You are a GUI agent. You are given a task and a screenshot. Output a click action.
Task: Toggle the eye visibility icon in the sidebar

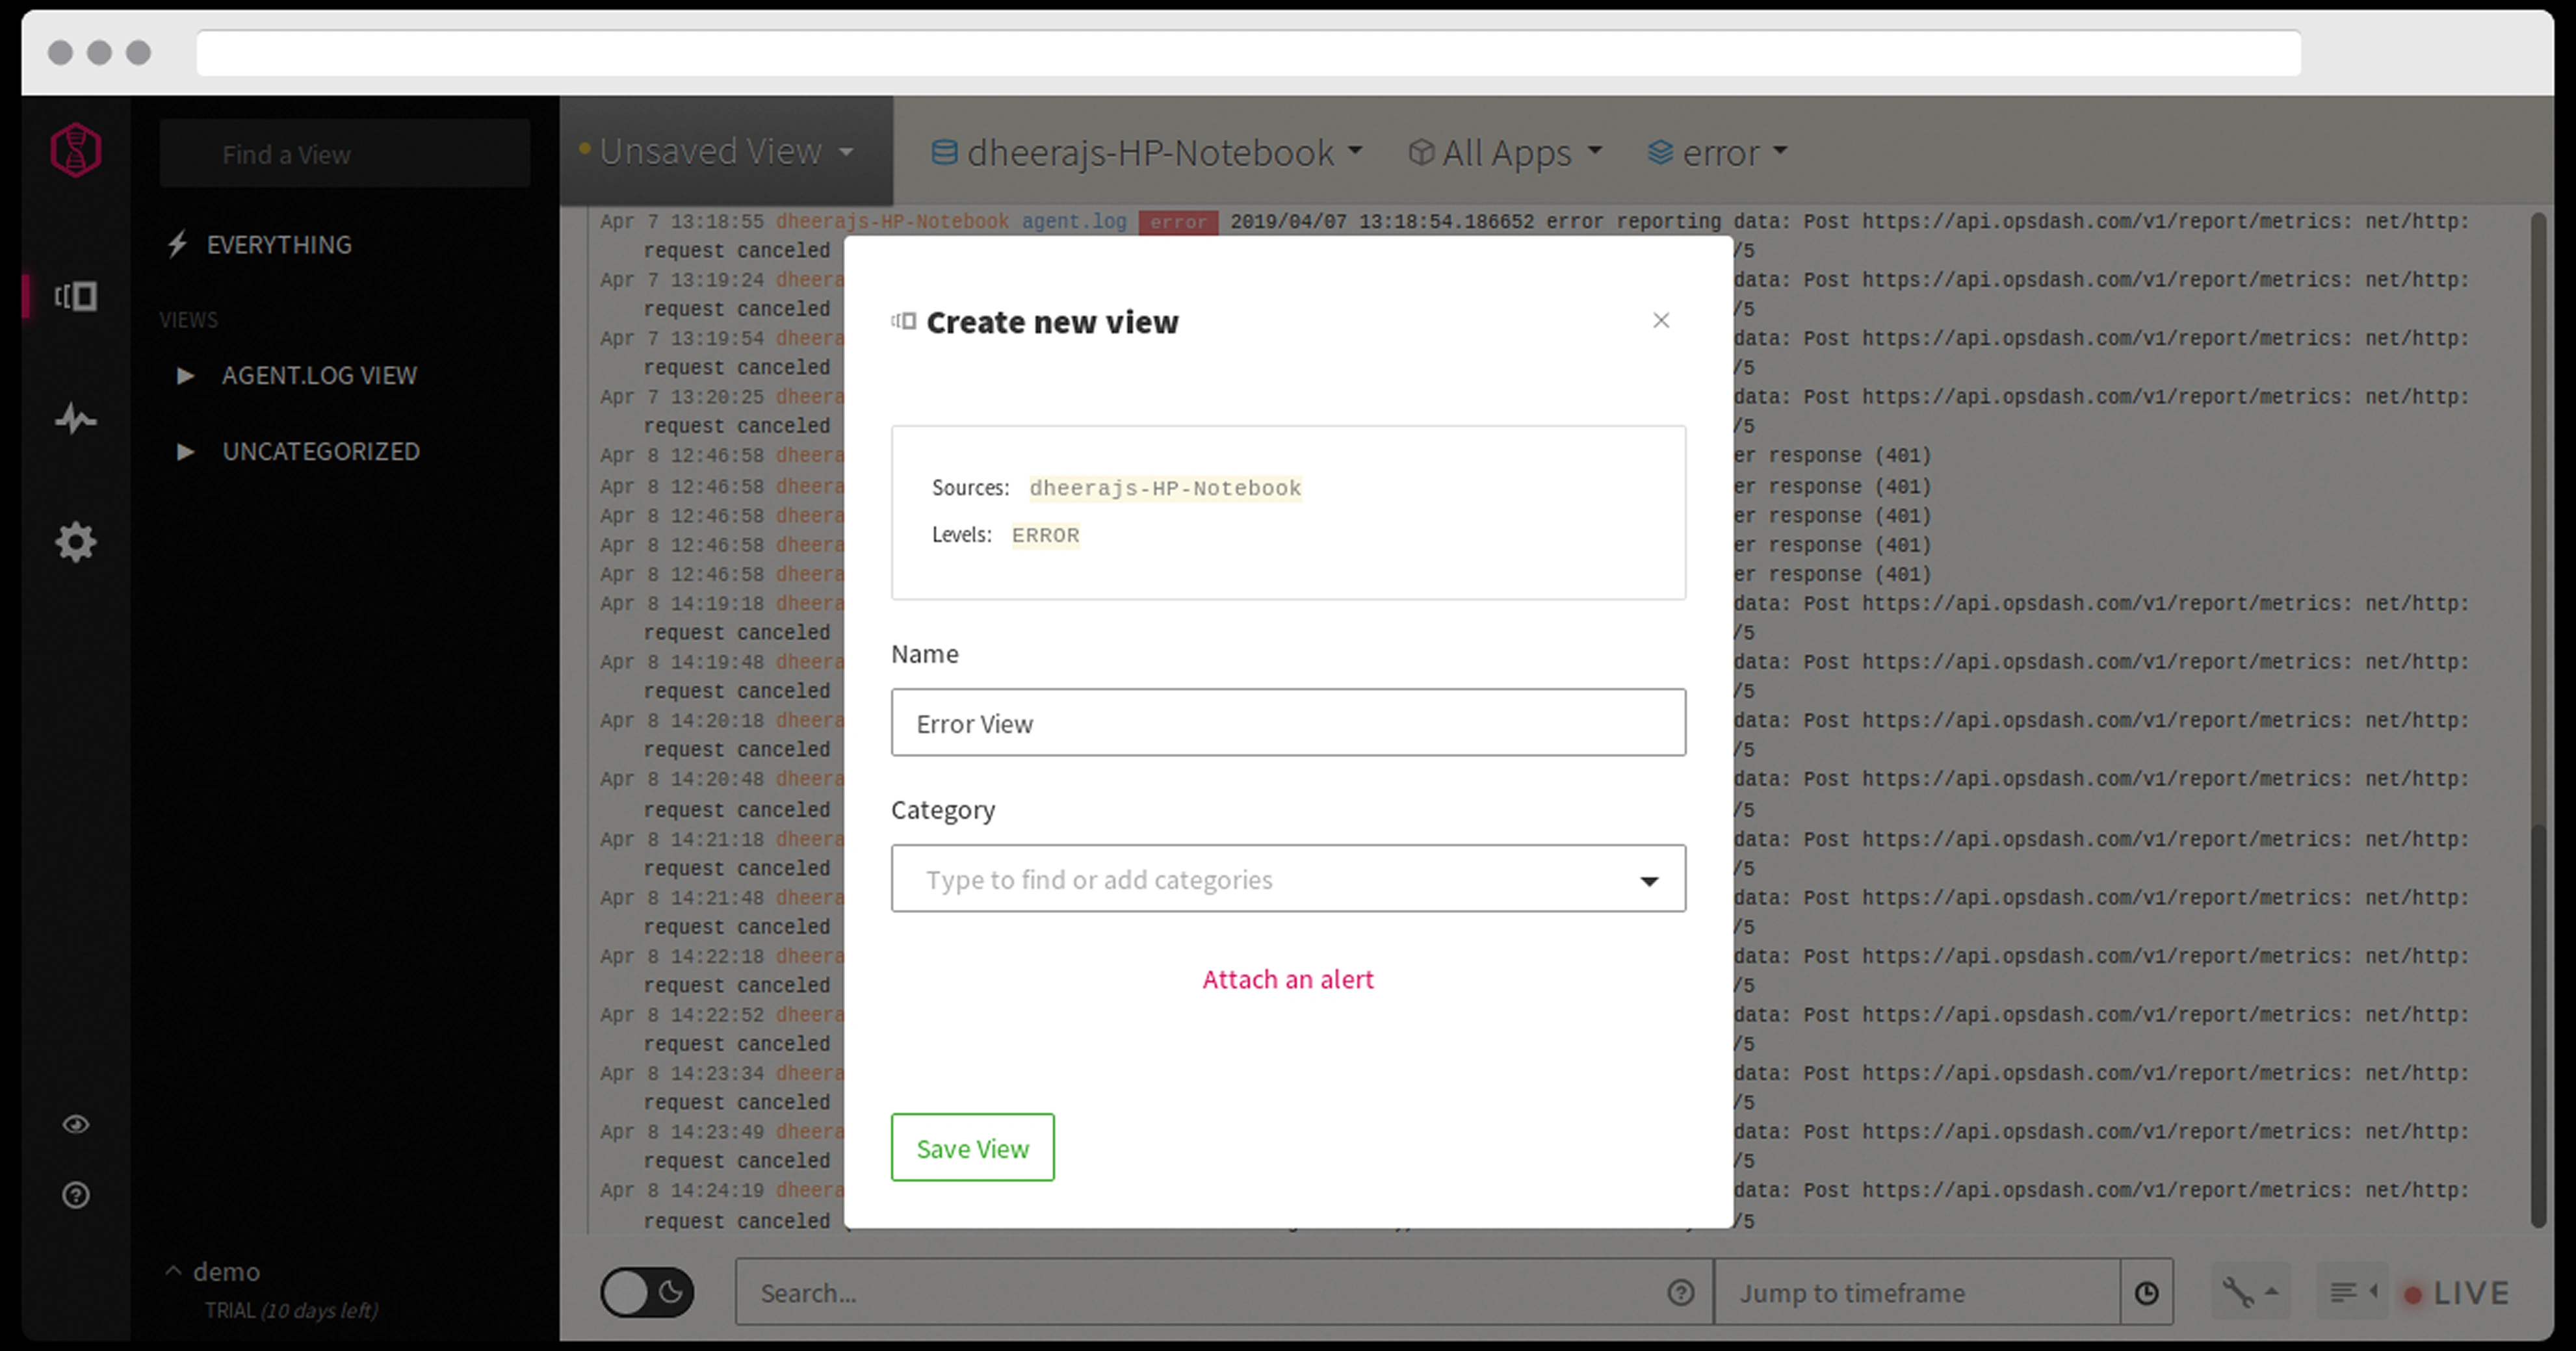click(x=76, y=1124)
